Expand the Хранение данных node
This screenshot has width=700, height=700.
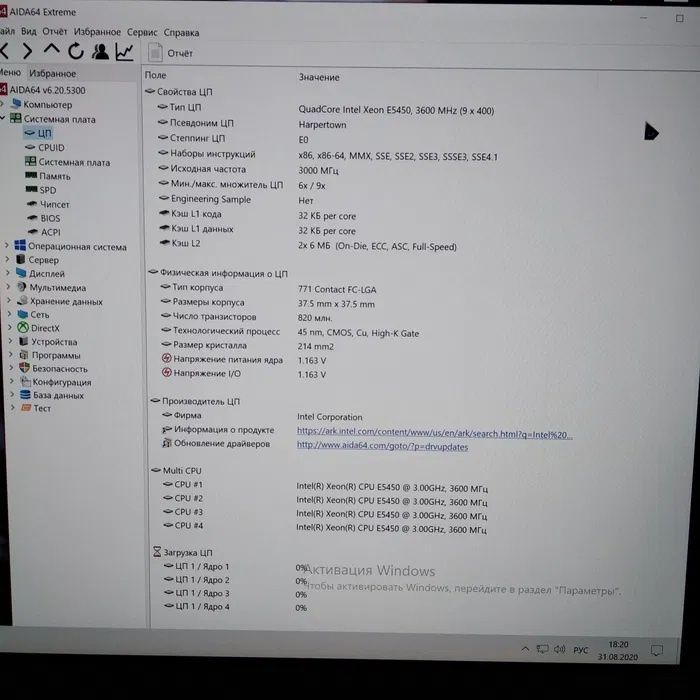(x=9, y=300)
